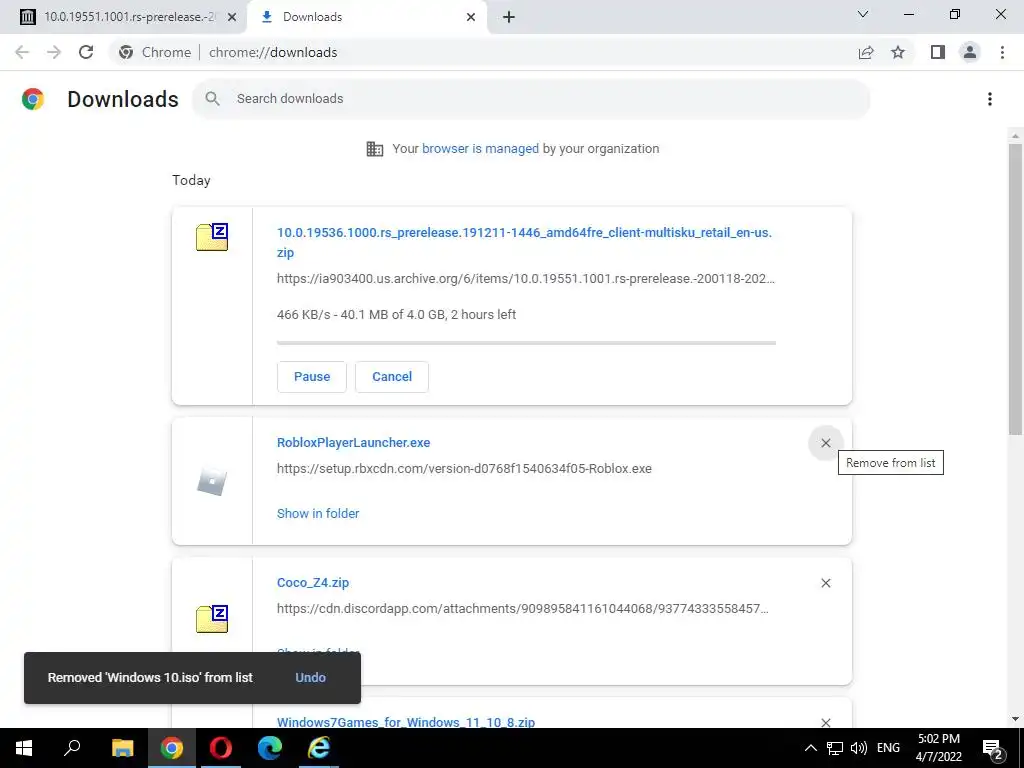Open a new tab
Viewport: 1024px width, 768px height.
point(509,17)
